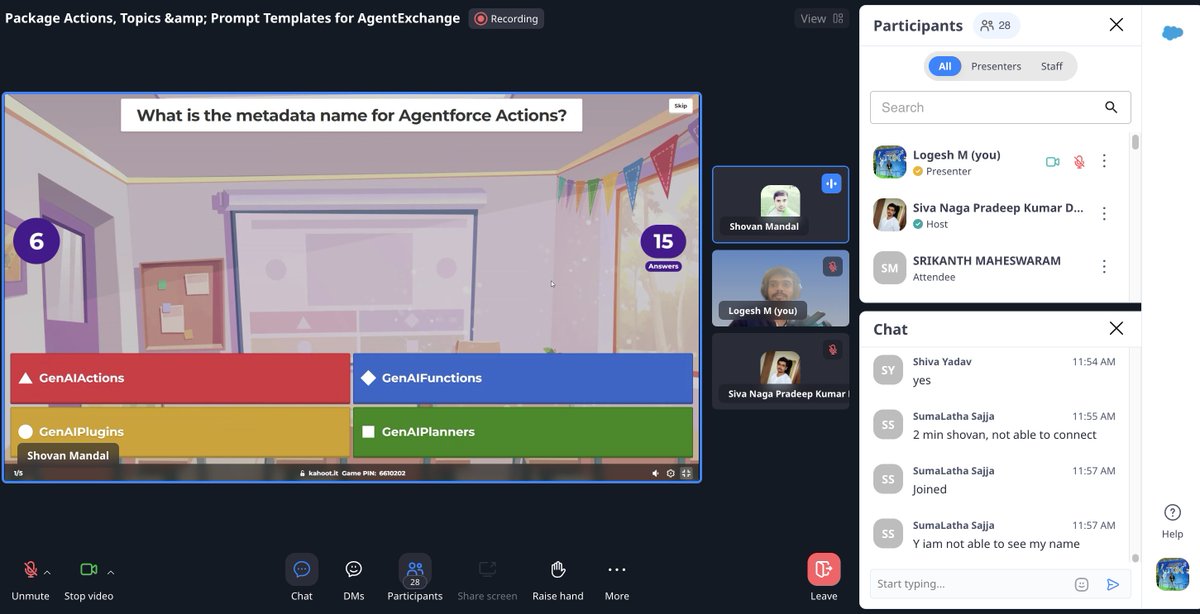
Task: Click the chat scrollbar
Action: coord(1135,558)
